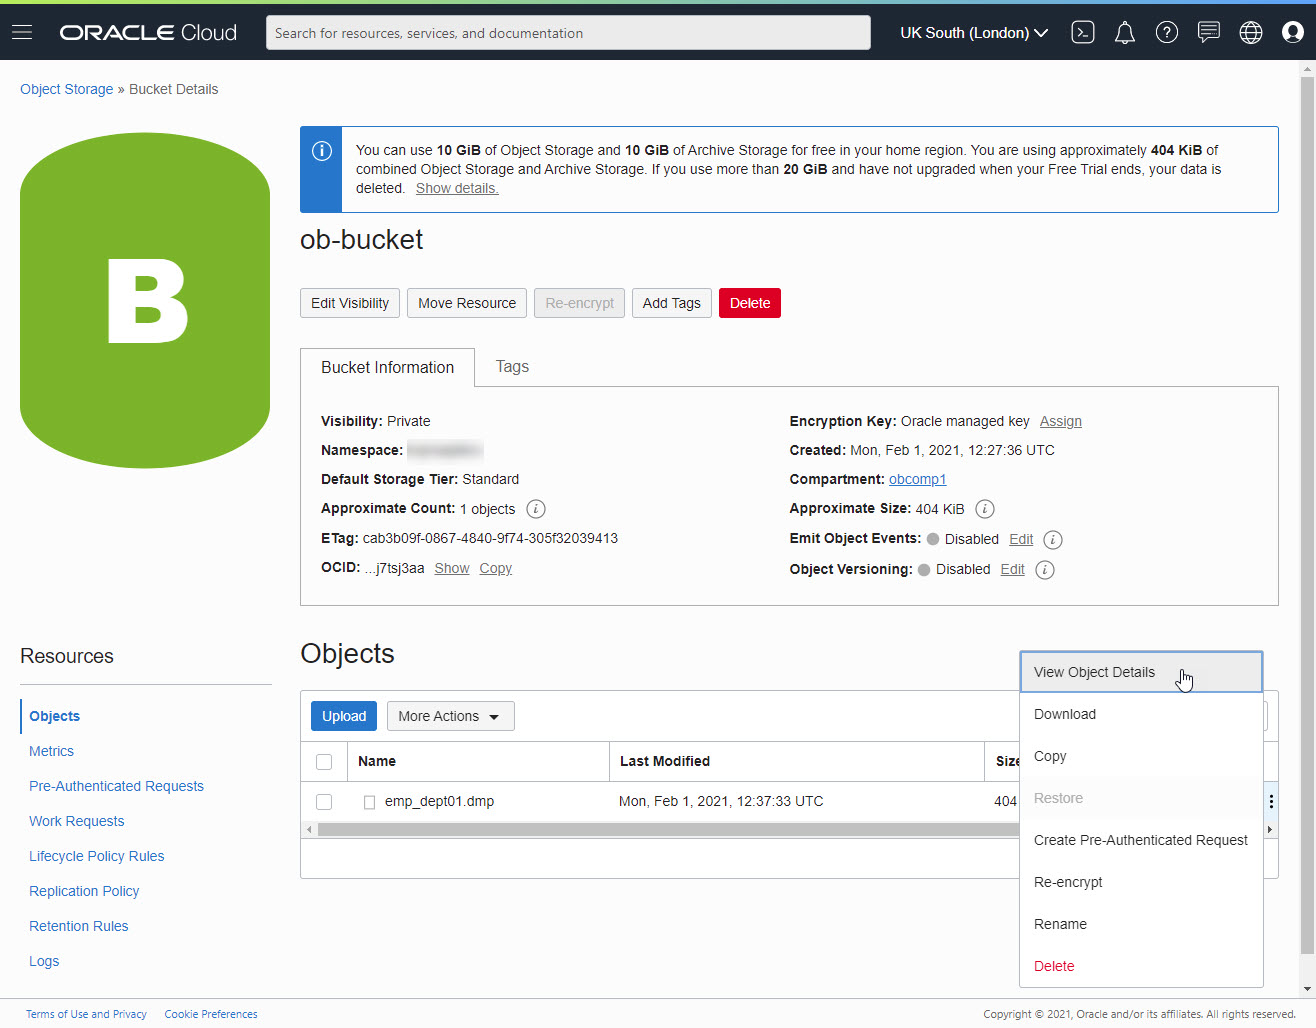The width and height of the screenshot is (1316, 1028).
Task: Open the obcomp1 compartment link
Action: click(917, 479)
